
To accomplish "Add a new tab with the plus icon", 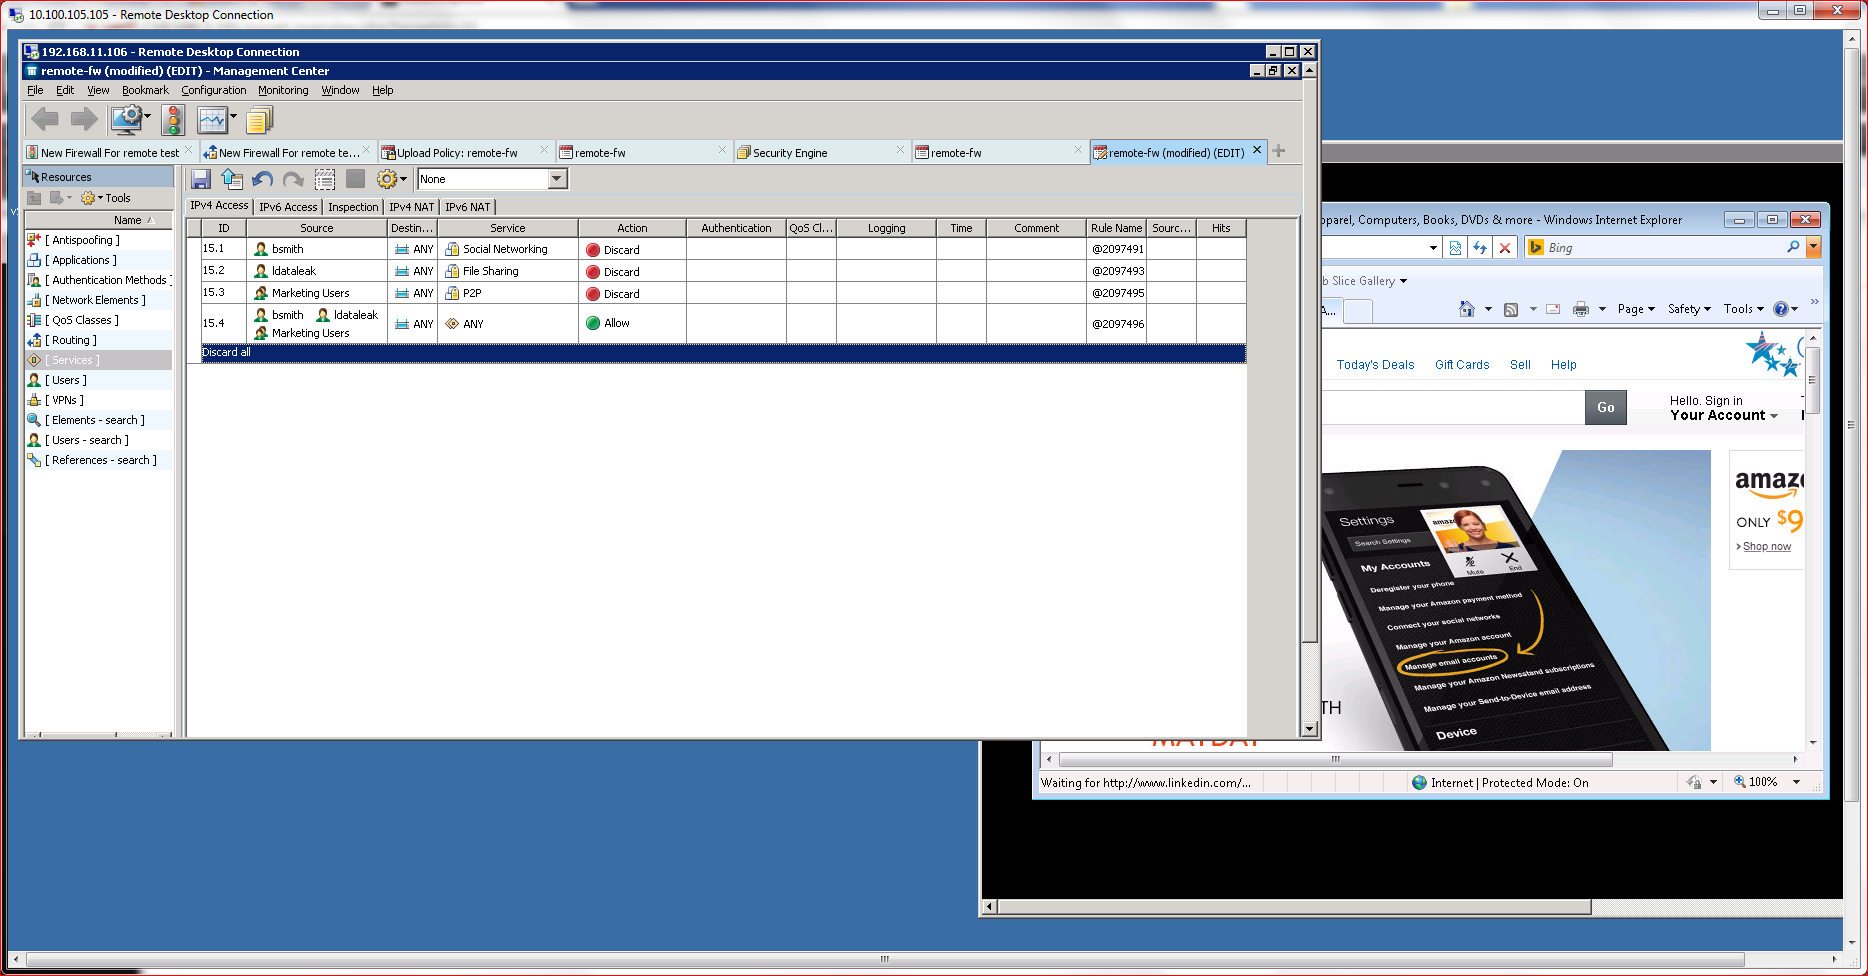I will point(1279,151).
